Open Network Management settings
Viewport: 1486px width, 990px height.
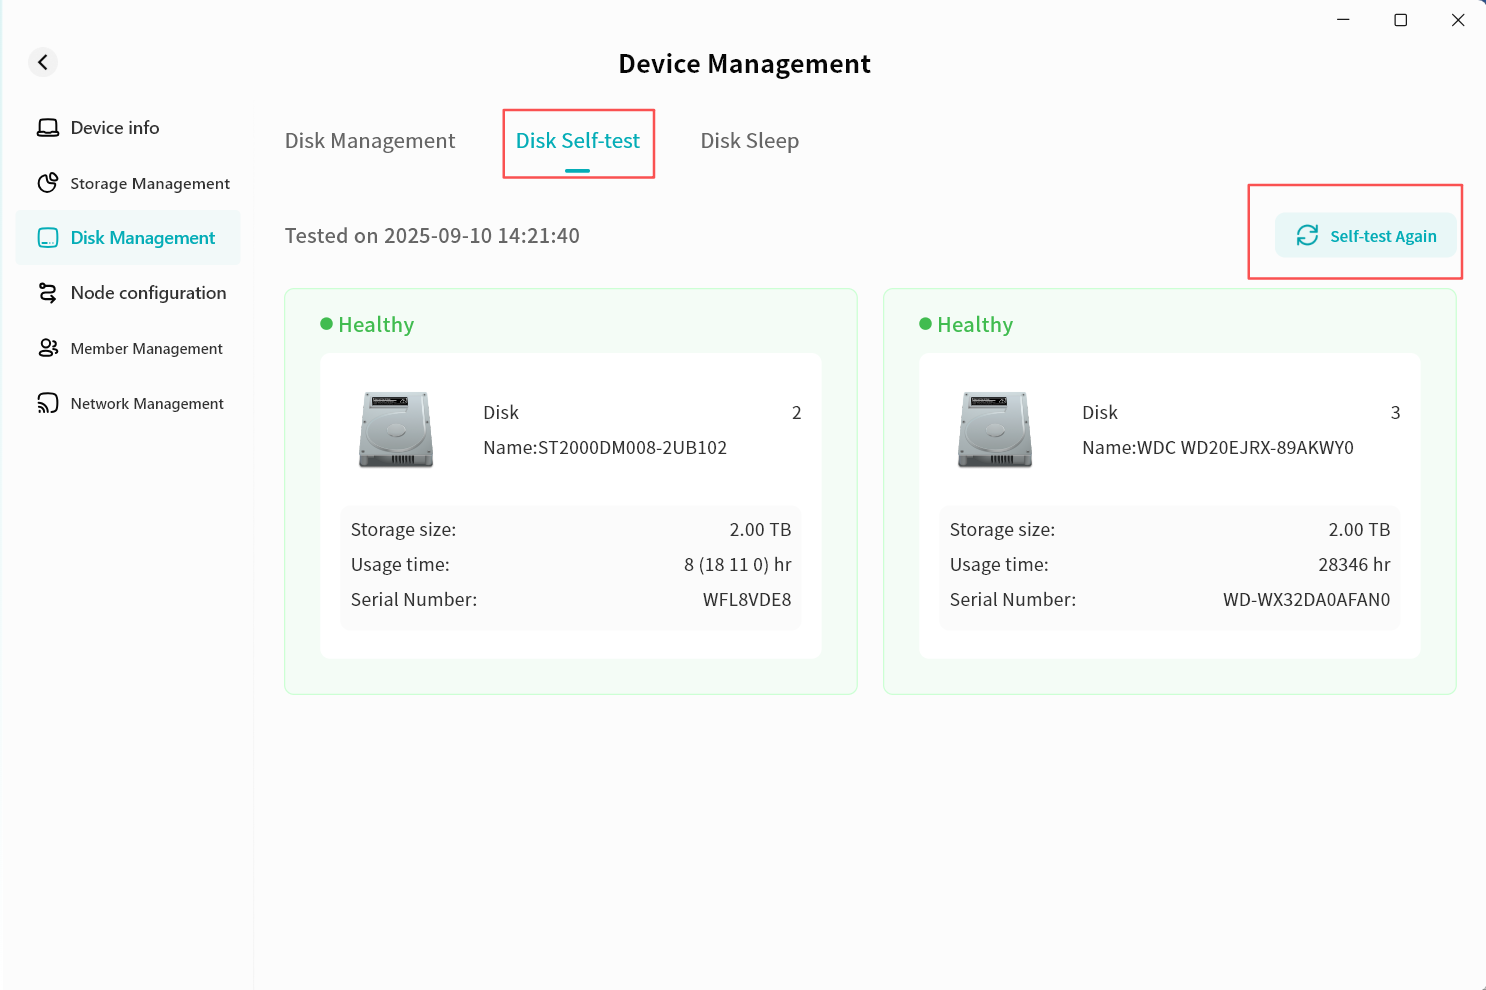tap(147, 403)
